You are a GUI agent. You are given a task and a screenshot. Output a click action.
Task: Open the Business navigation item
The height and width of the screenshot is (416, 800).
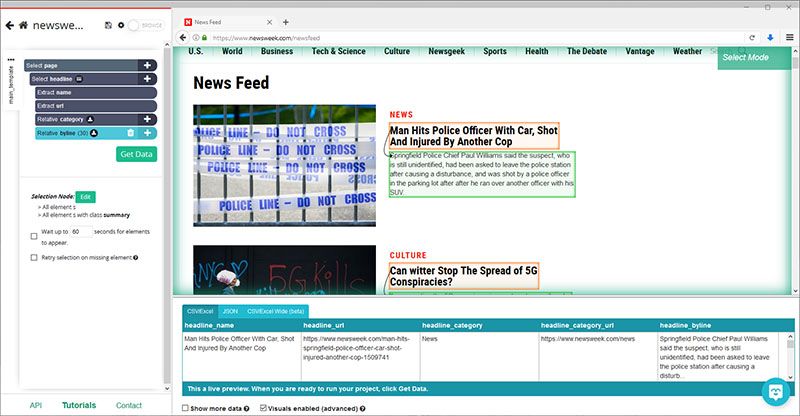277,51
